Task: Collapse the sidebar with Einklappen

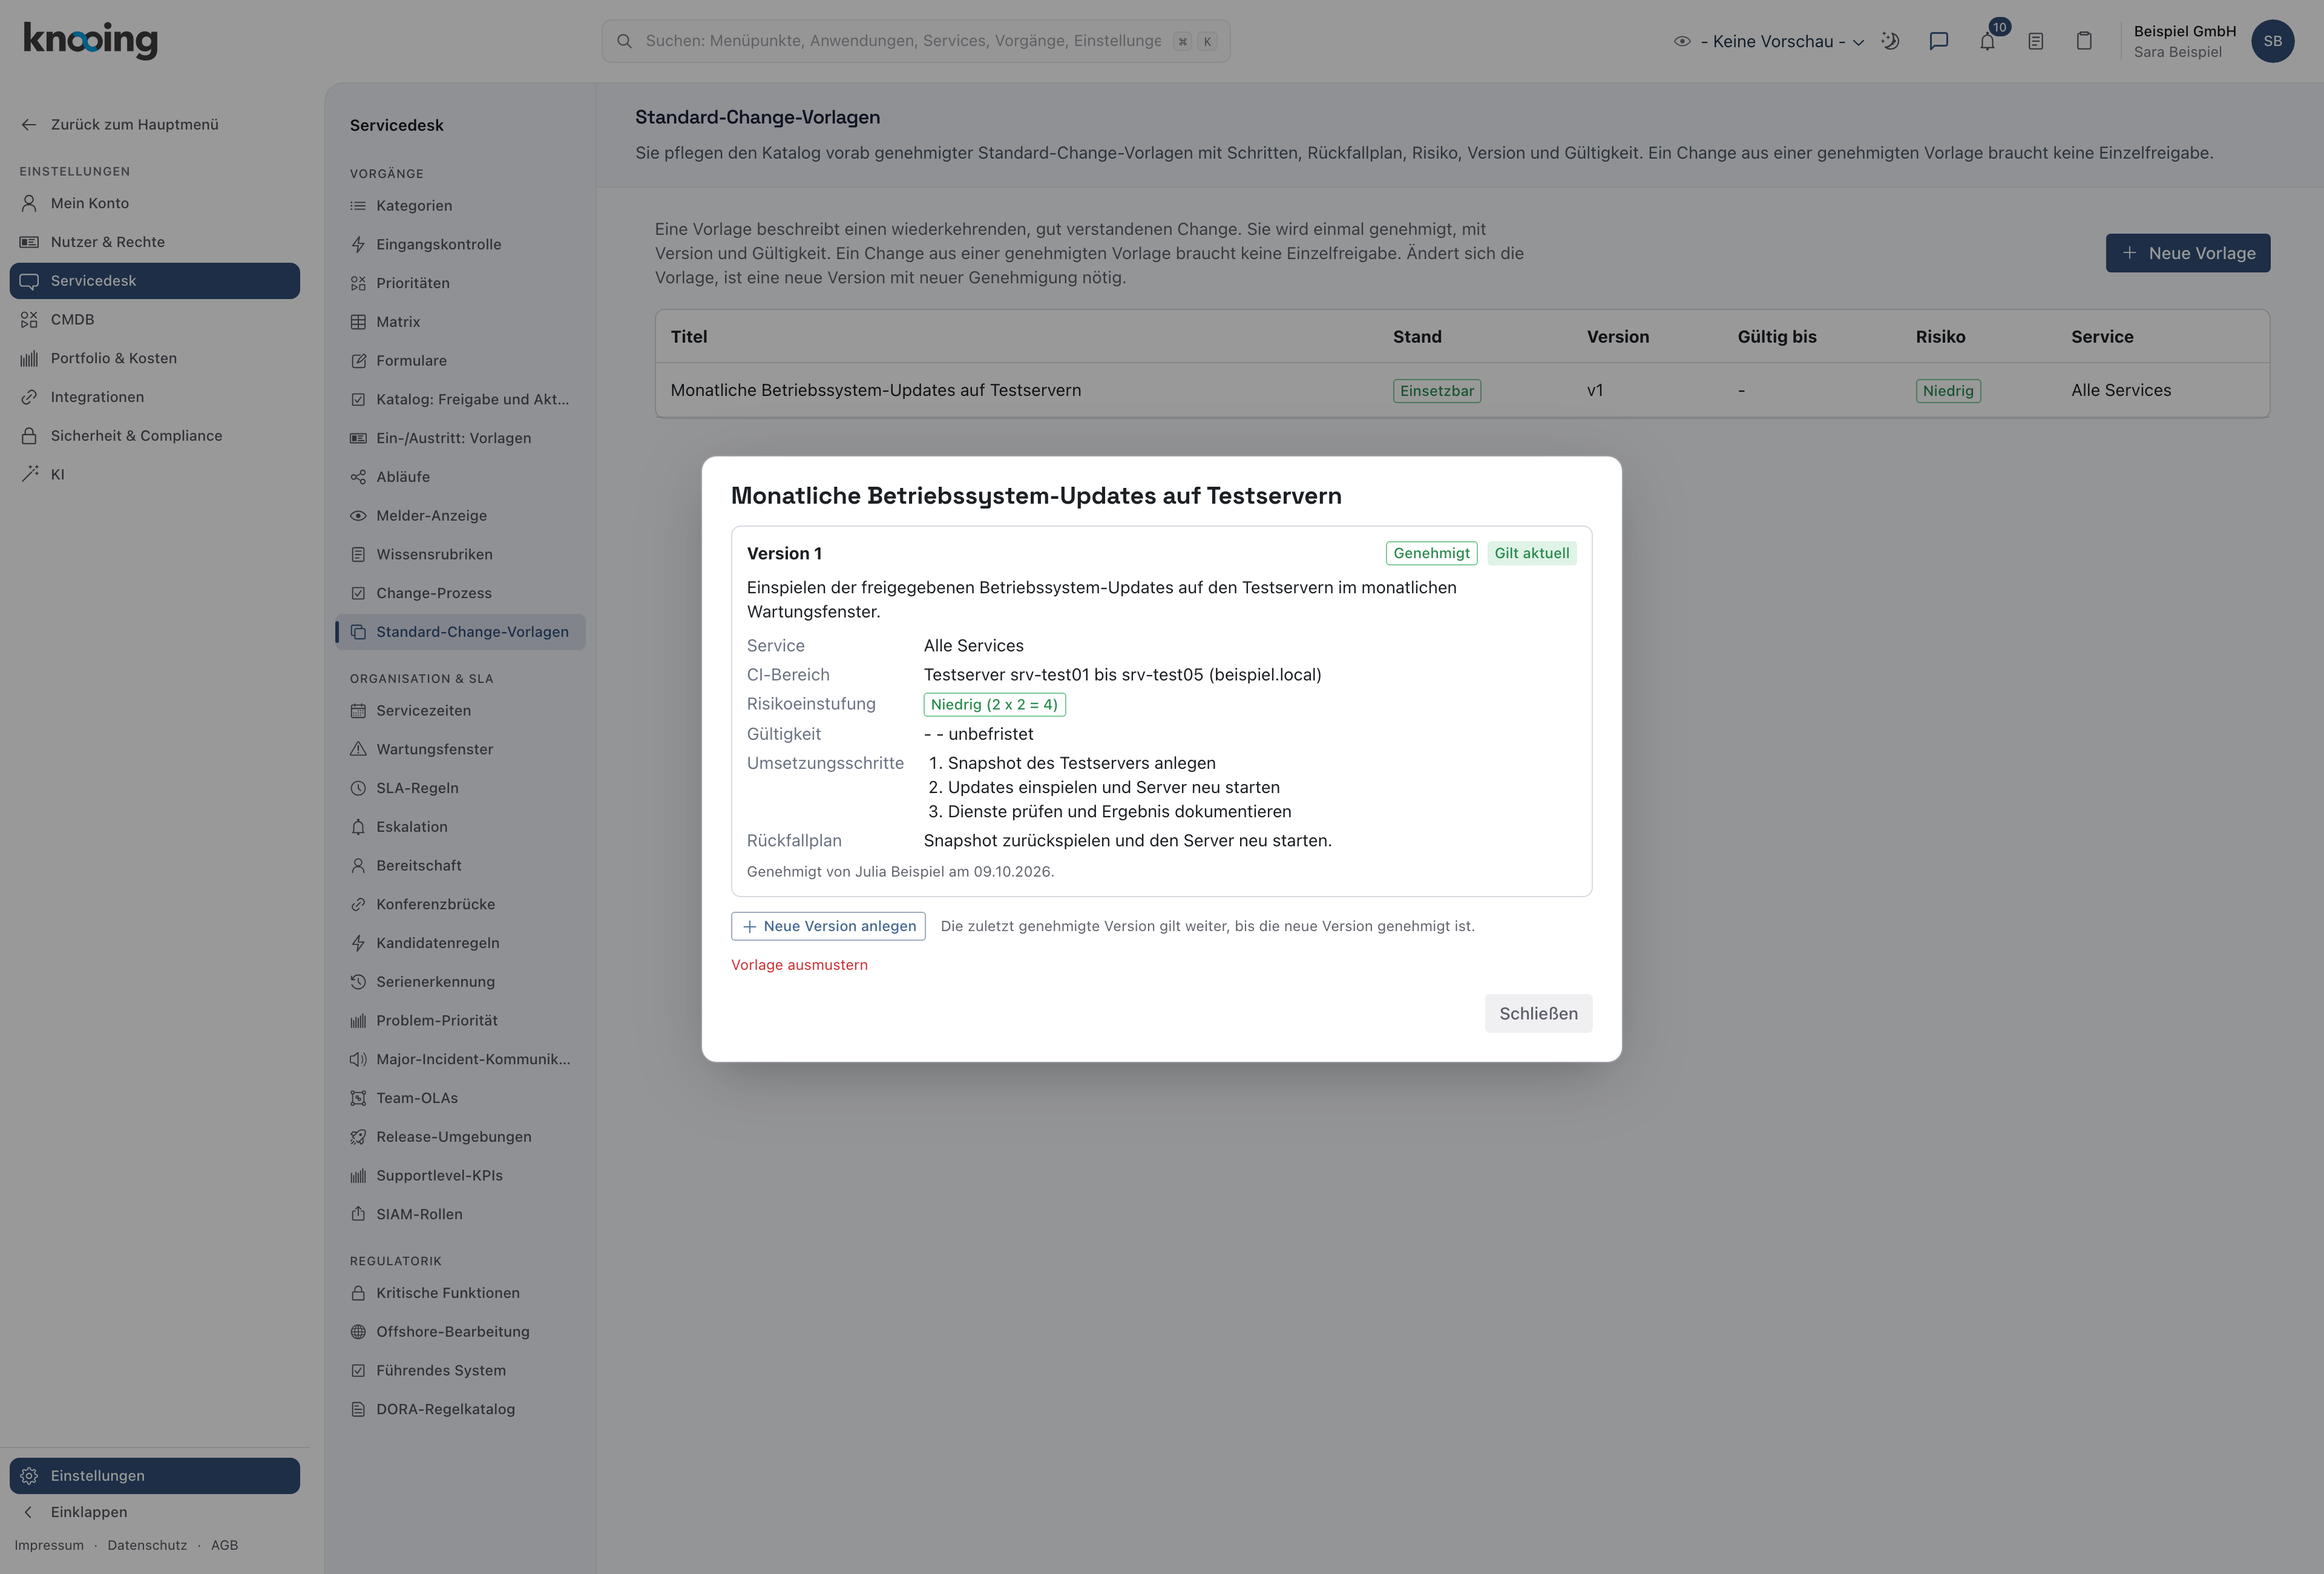Action: click(x=155, y=1512)
